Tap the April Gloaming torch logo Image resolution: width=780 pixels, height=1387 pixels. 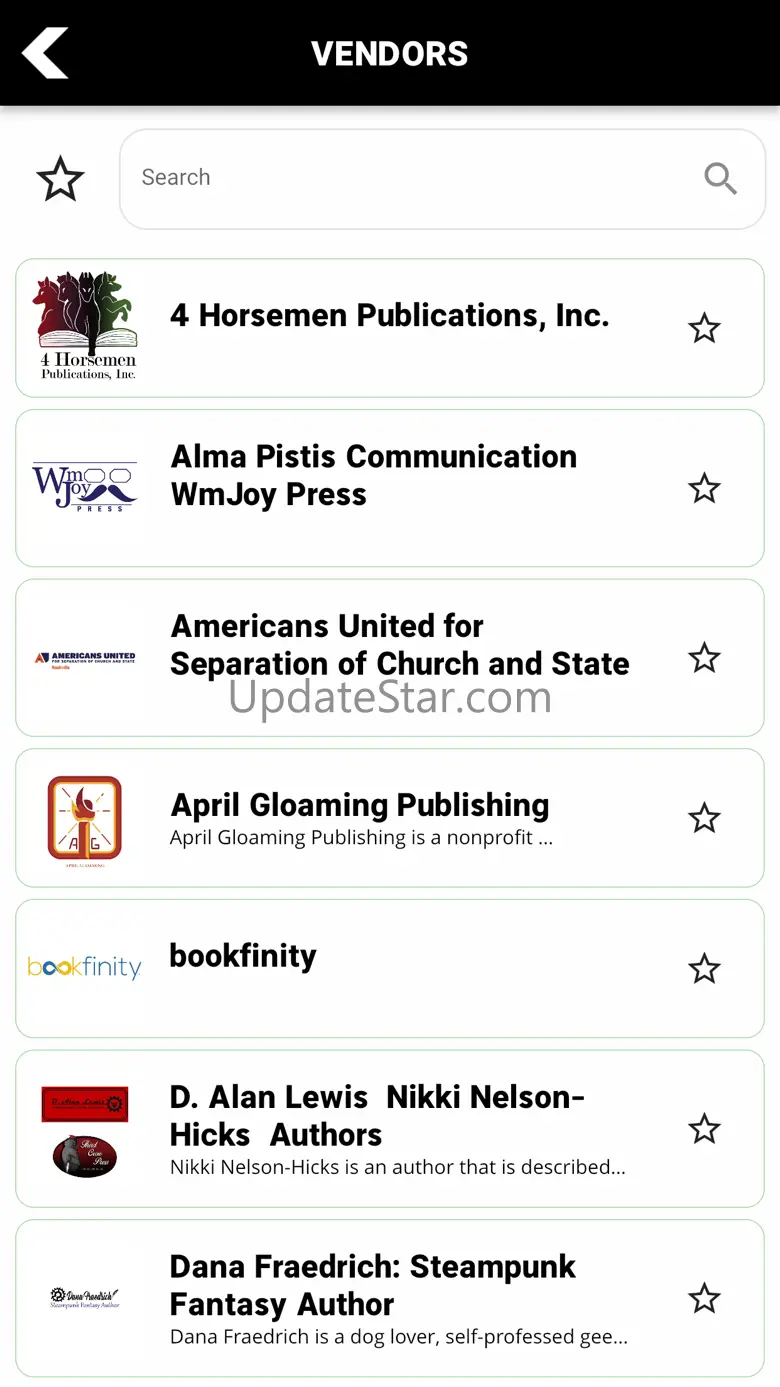point(85,819)
